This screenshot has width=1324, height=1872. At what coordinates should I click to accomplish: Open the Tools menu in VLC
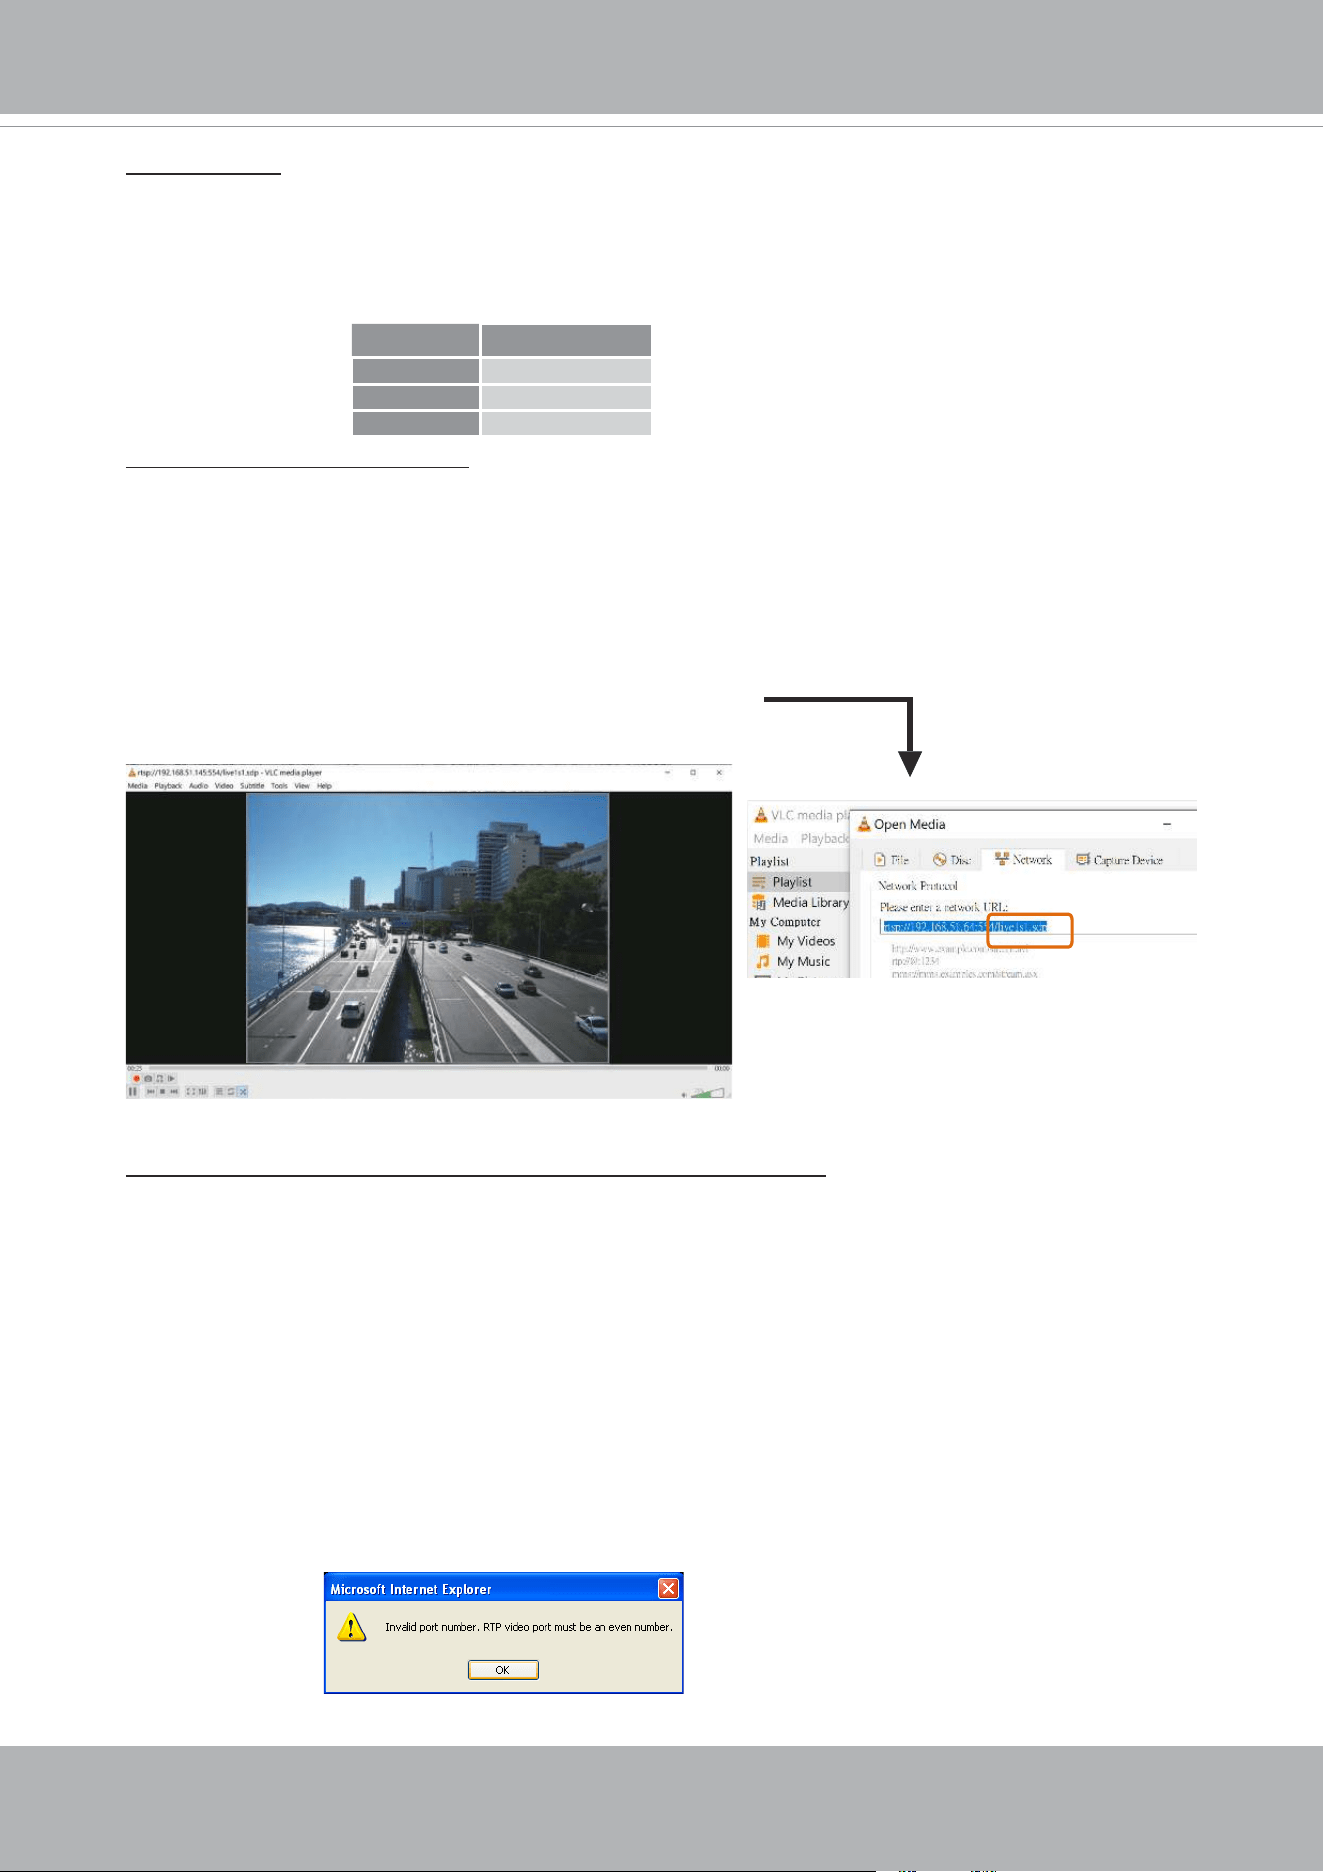pos(279,786)
